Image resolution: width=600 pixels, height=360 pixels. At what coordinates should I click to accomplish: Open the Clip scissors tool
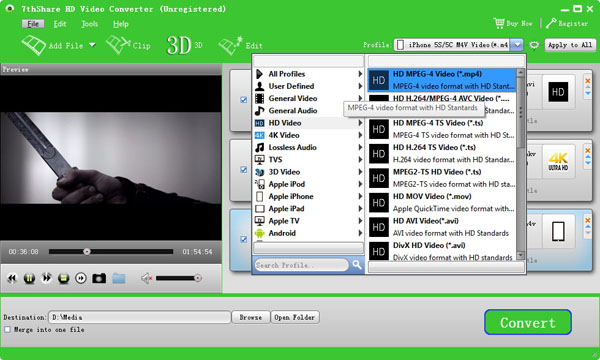click(118, 45)
